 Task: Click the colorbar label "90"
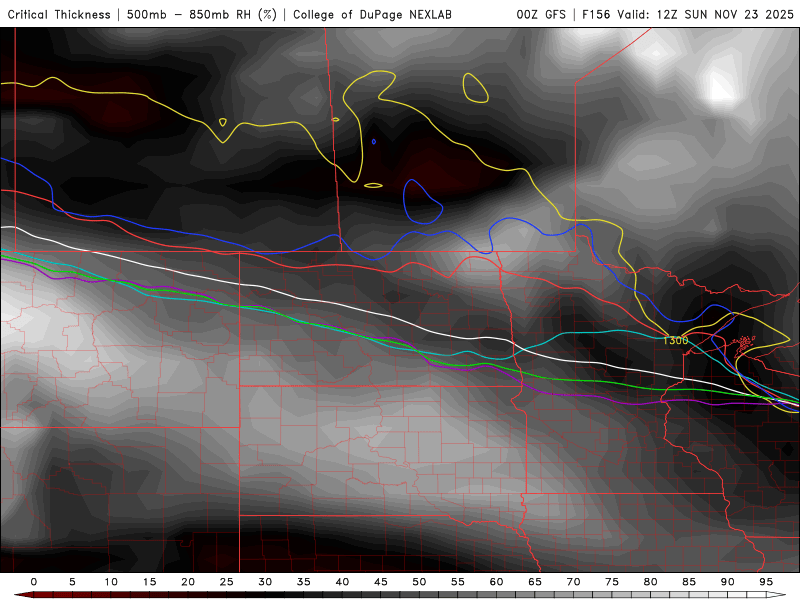[728, 582]
